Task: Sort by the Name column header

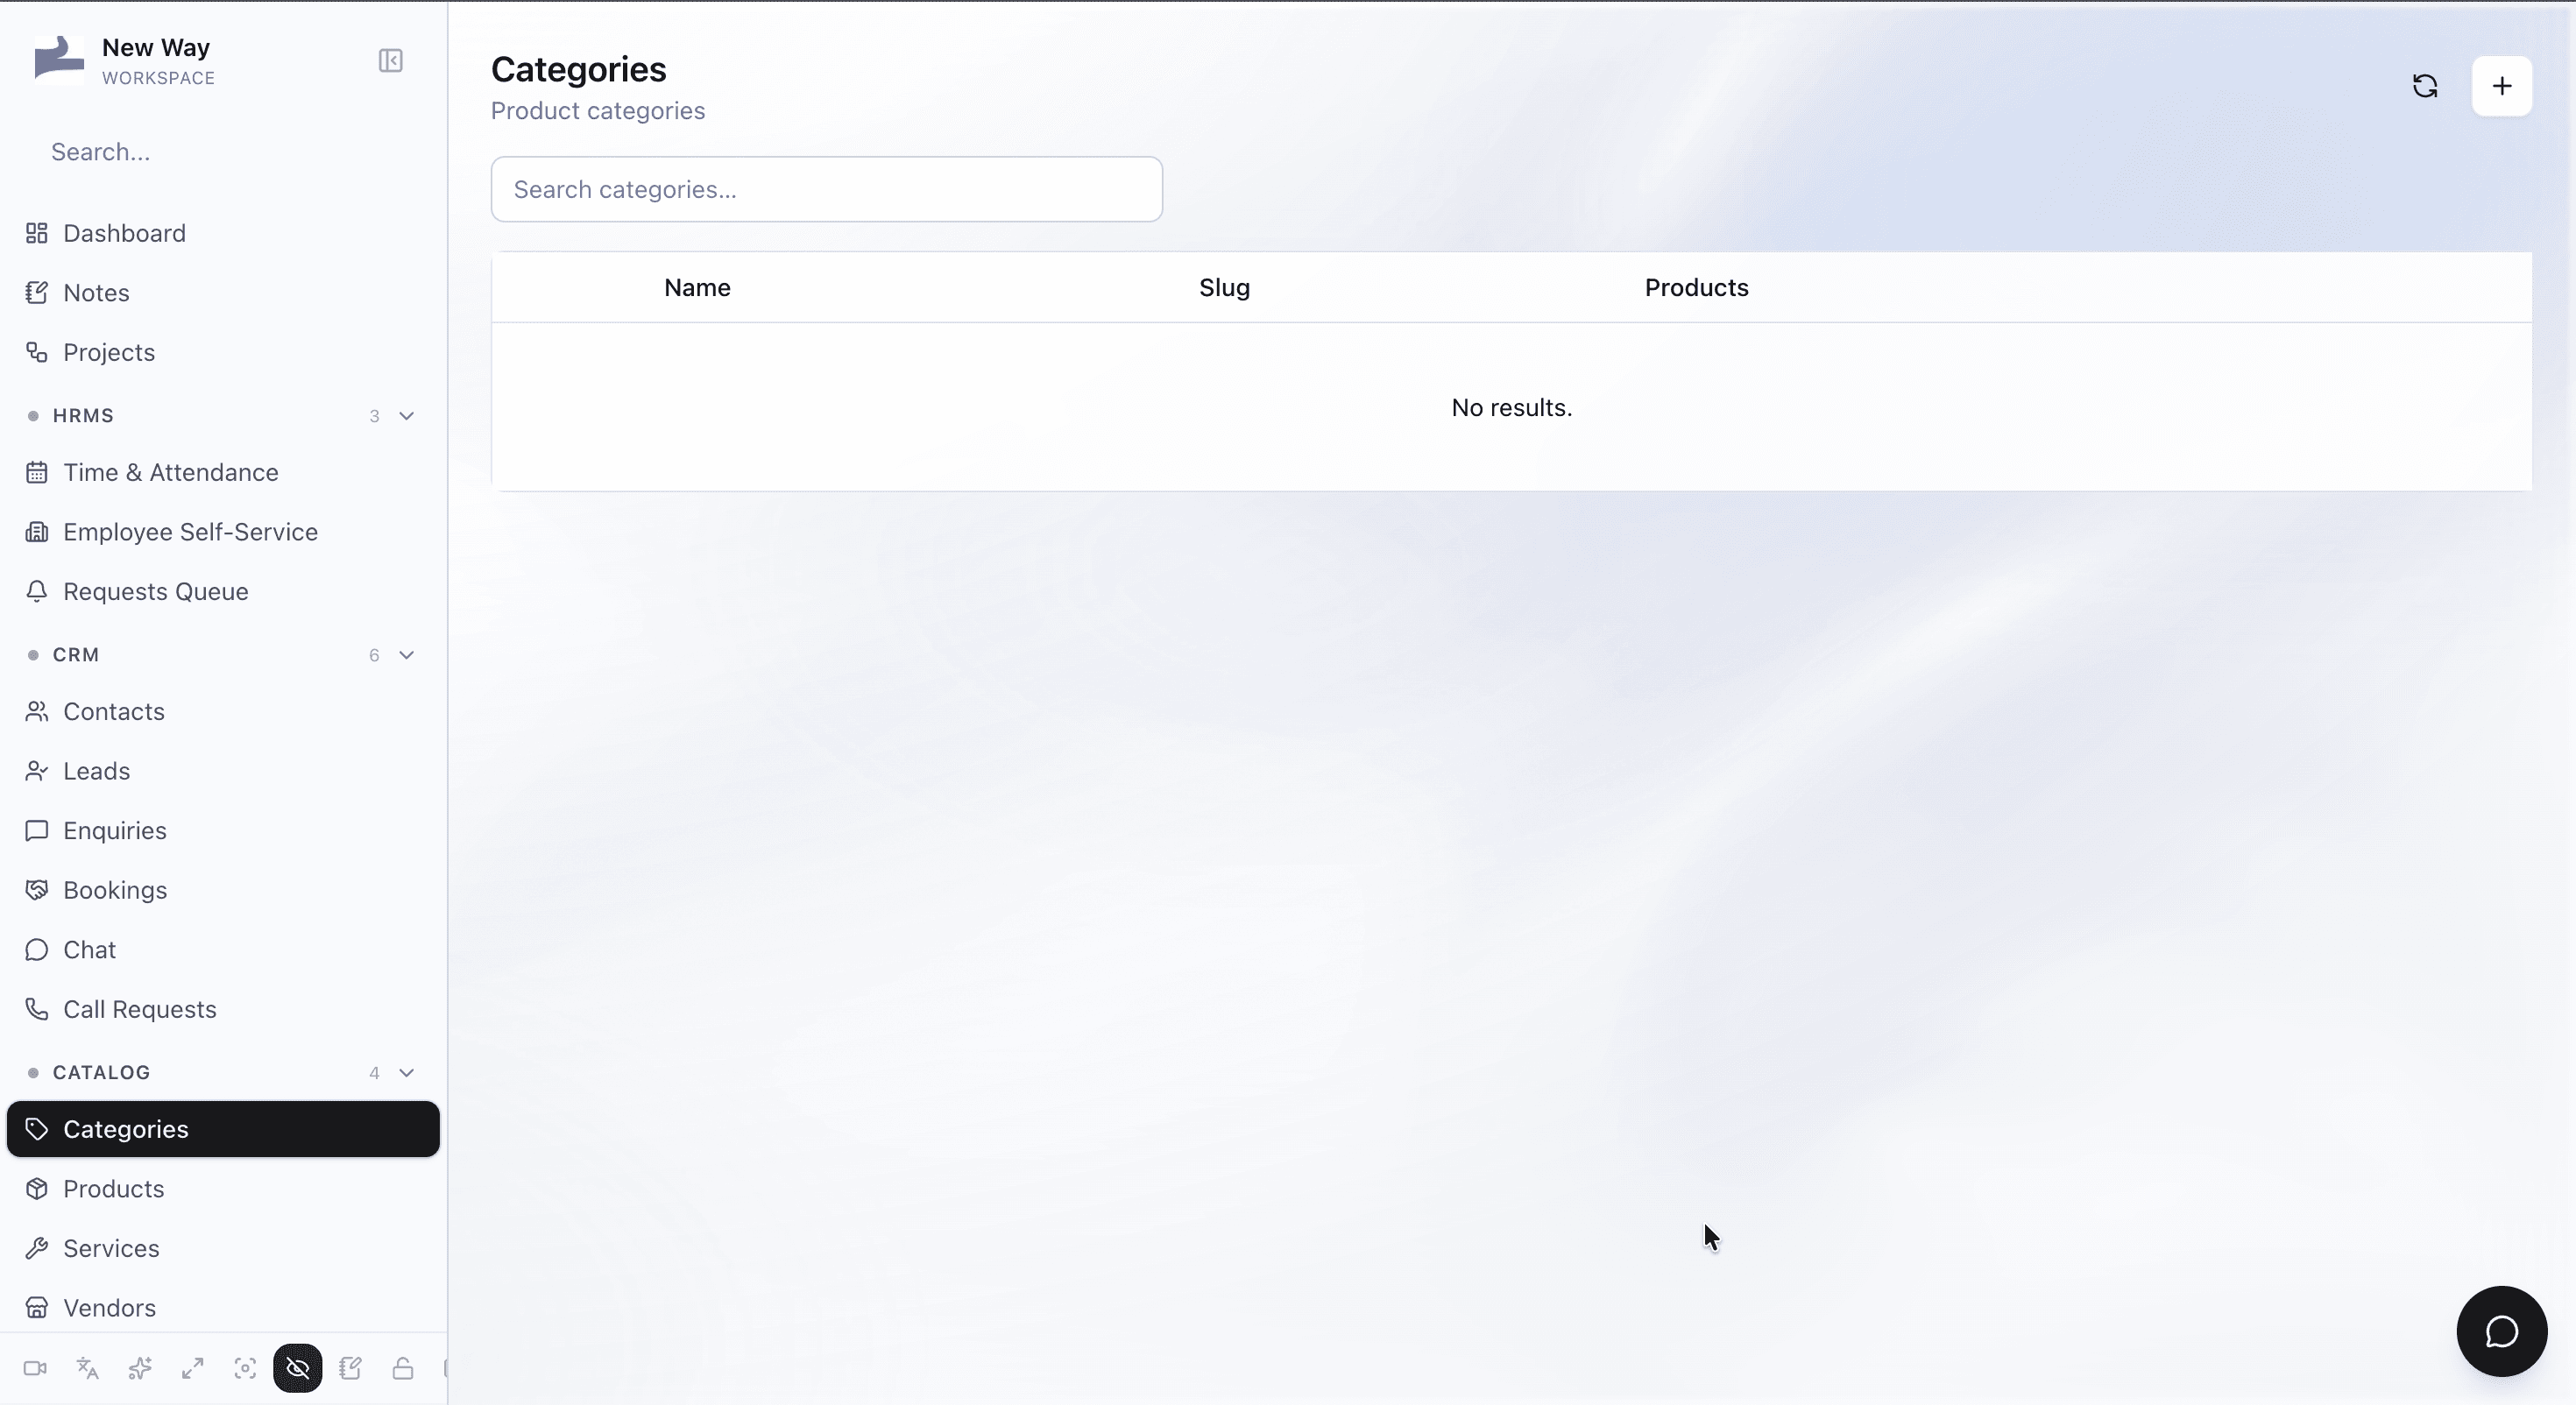Action: [697, 288]
